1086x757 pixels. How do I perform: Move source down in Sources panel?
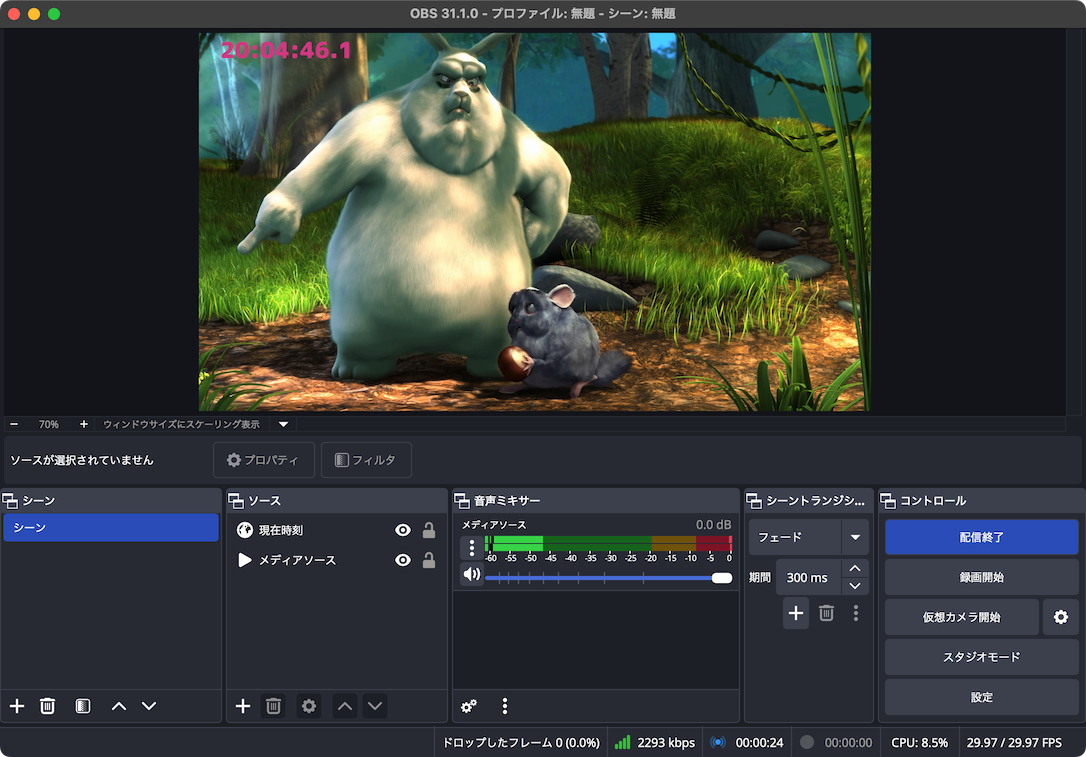click(375, 706)
